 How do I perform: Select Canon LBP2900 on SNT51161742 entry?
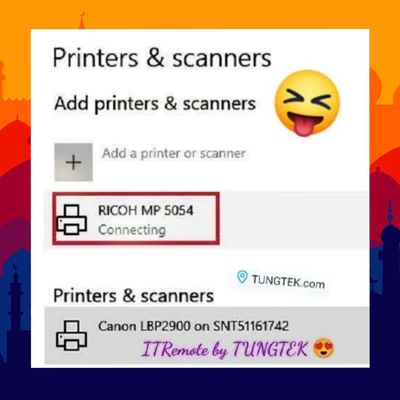[193, 326]
